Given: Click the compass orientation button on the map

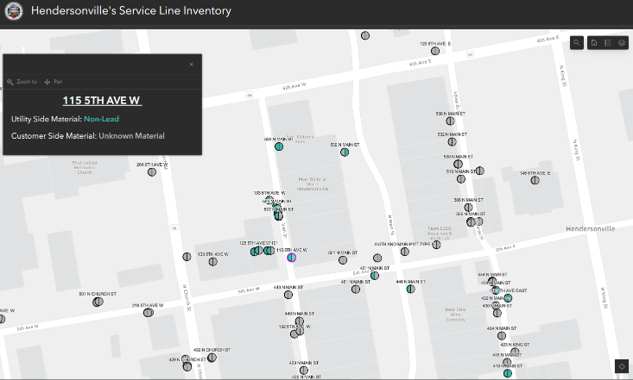Looking at the screenshot, I should (622, 366).
